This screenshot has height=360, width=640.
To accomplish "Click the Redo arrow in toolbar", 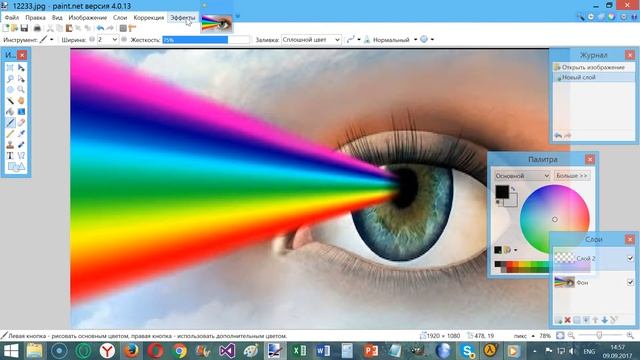I will coord(110,28).
